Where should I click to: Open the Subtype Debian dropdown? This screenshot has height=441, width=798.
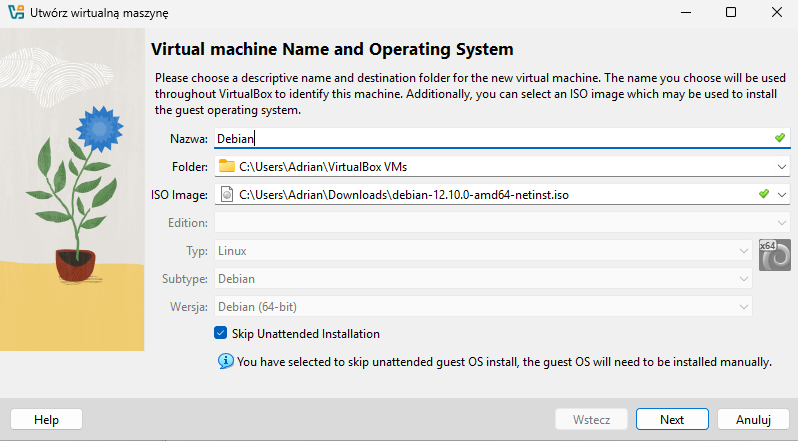point(483,279)
